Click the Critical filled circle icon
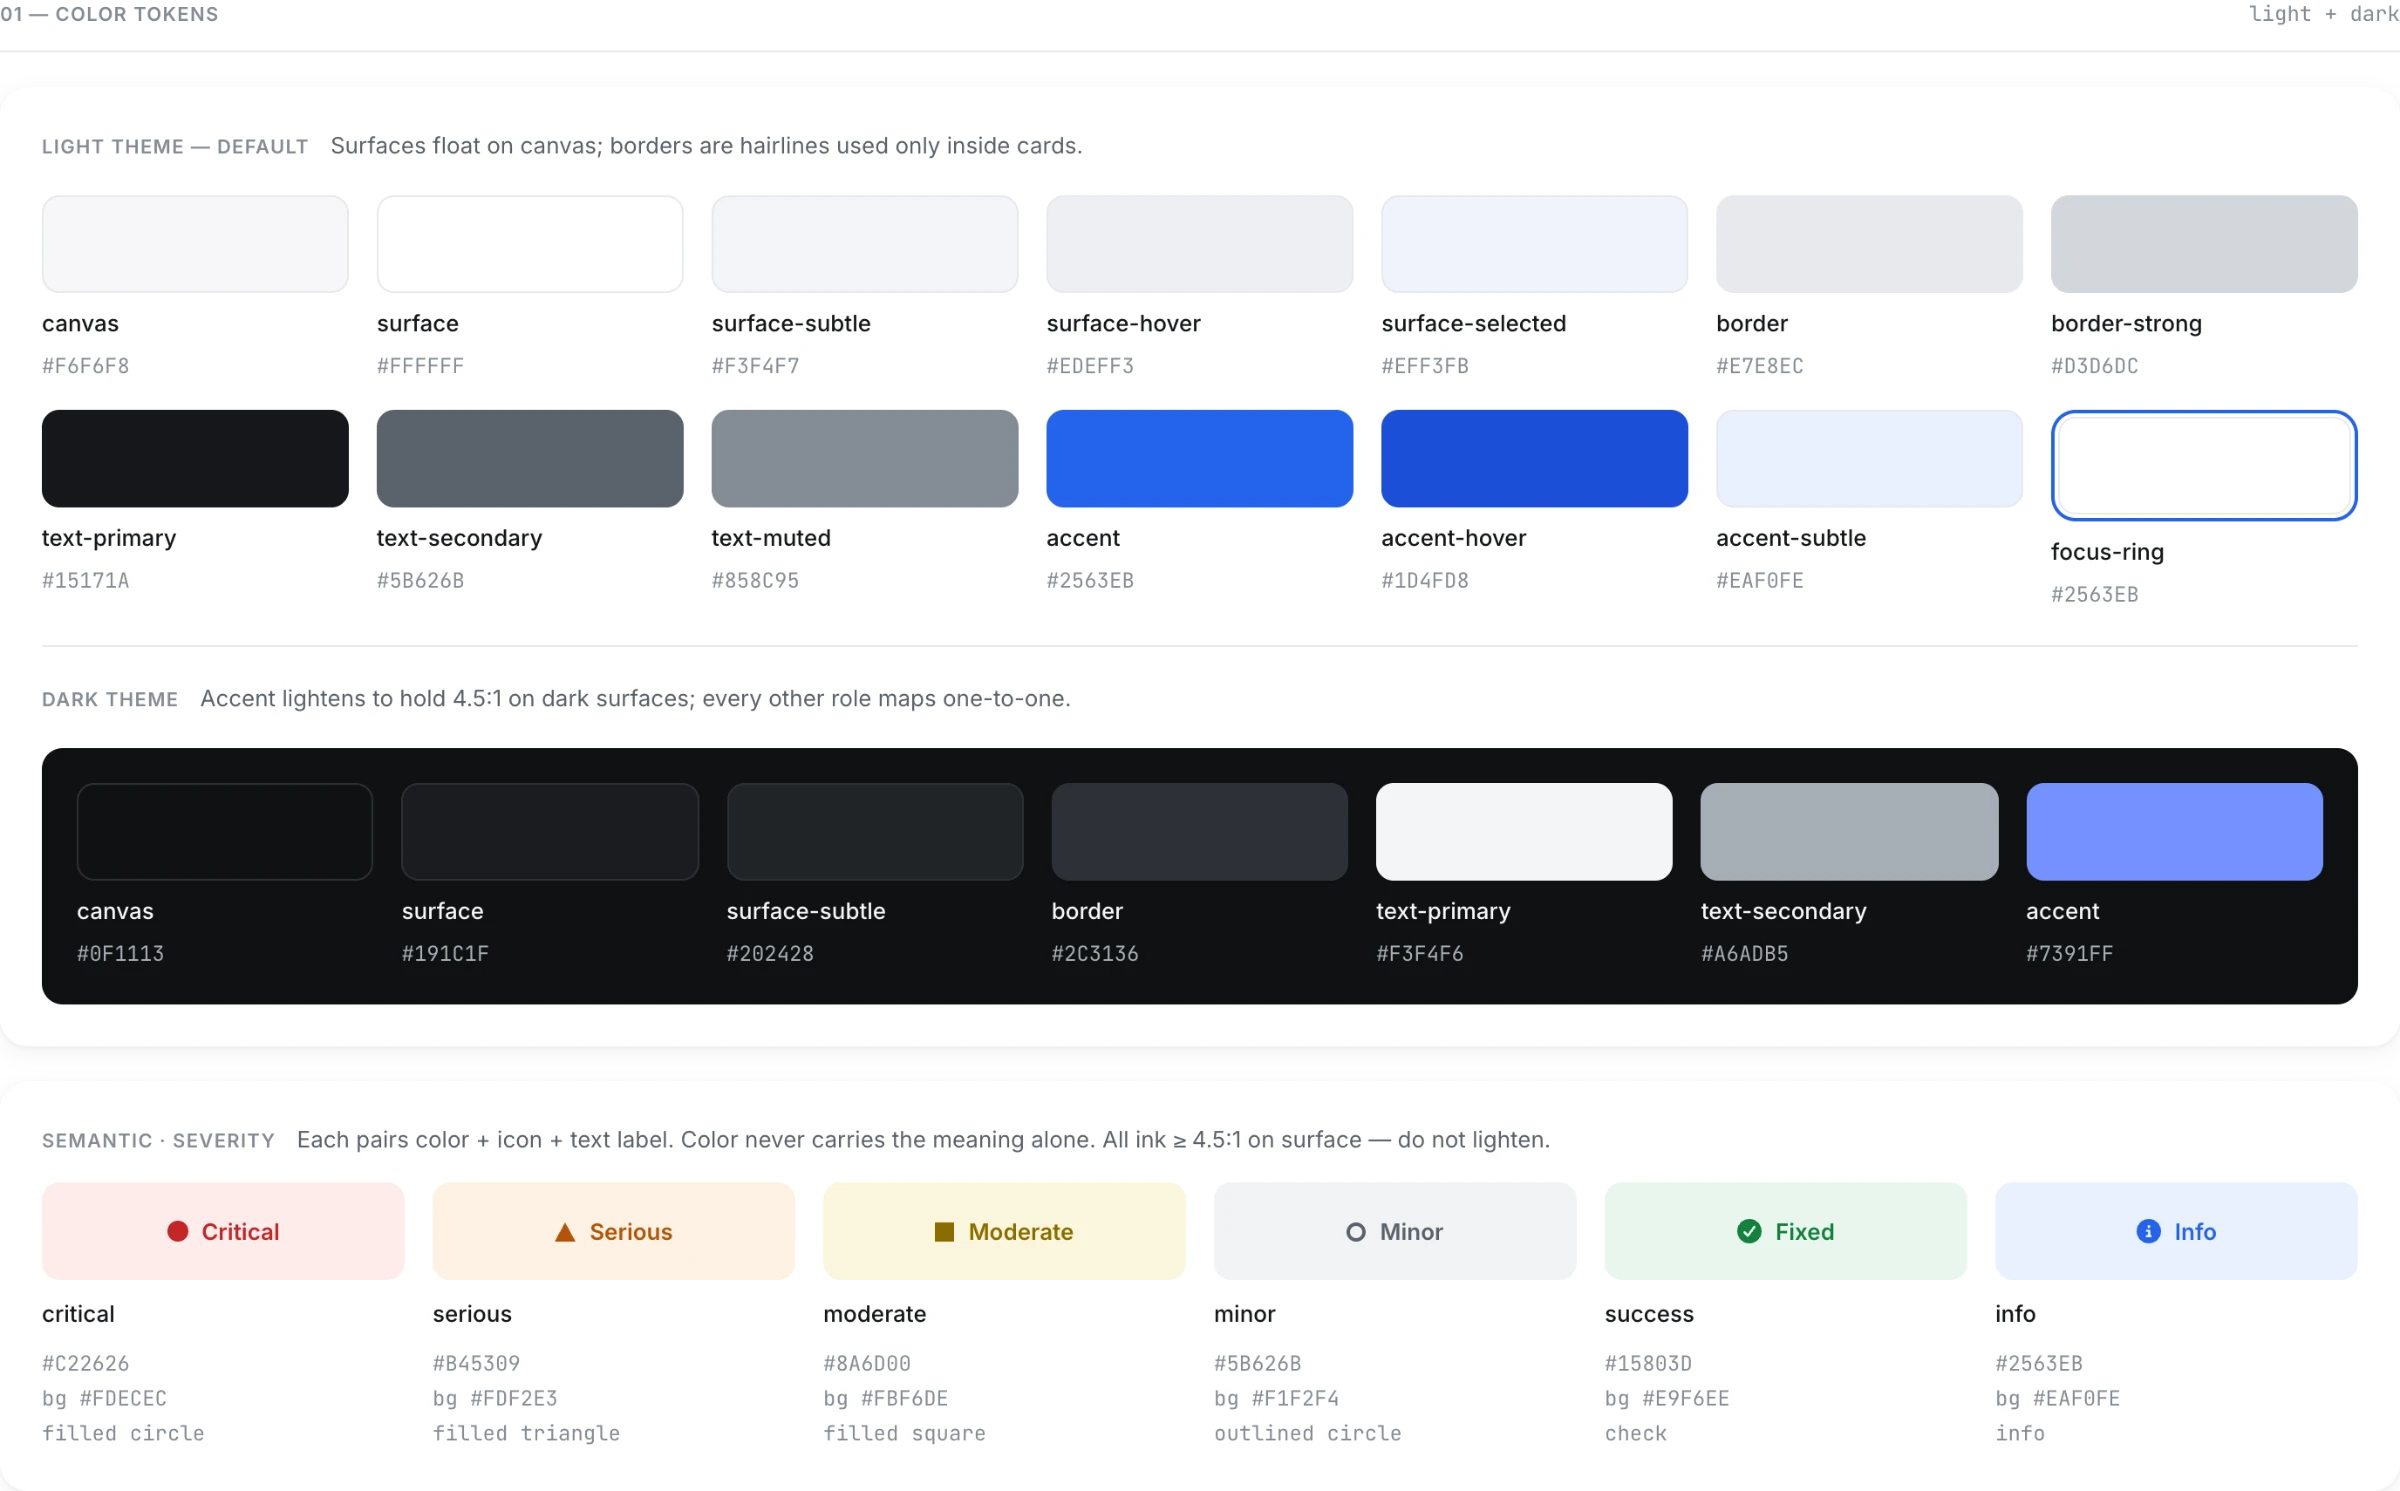The image size is (2400, 1491). coord(178,1231)
